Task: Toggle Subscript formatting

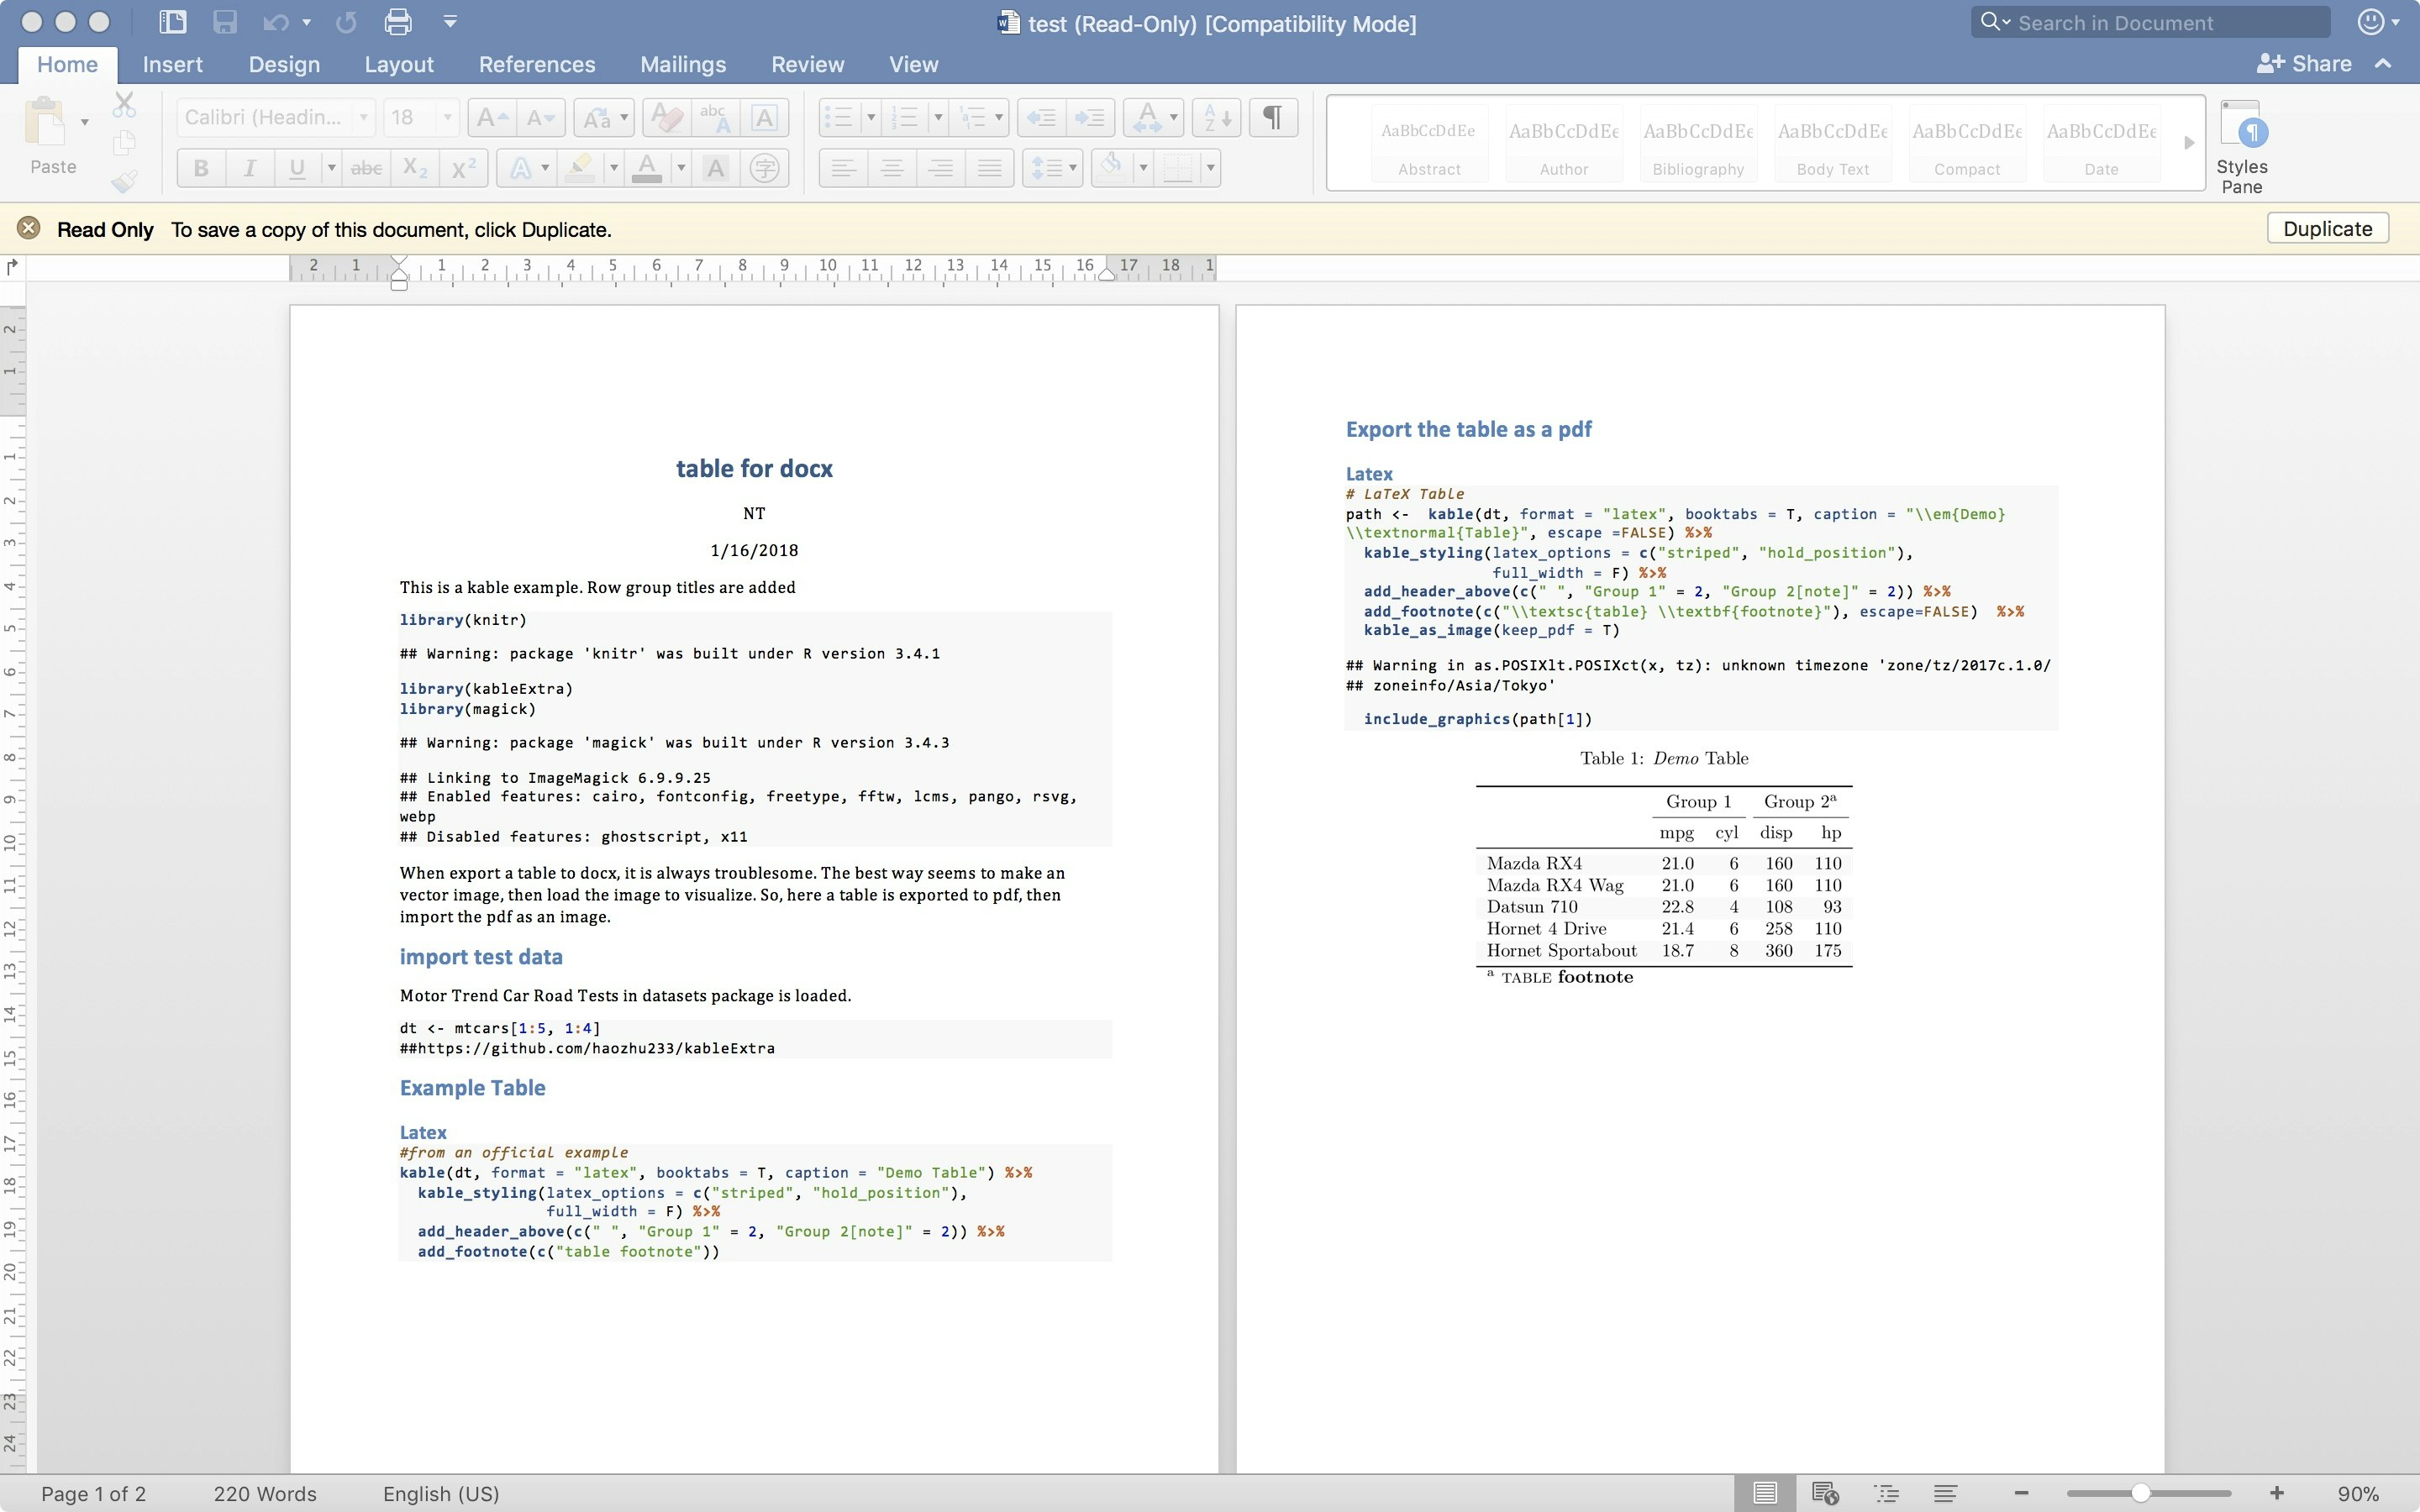Action: coord(414,168)
